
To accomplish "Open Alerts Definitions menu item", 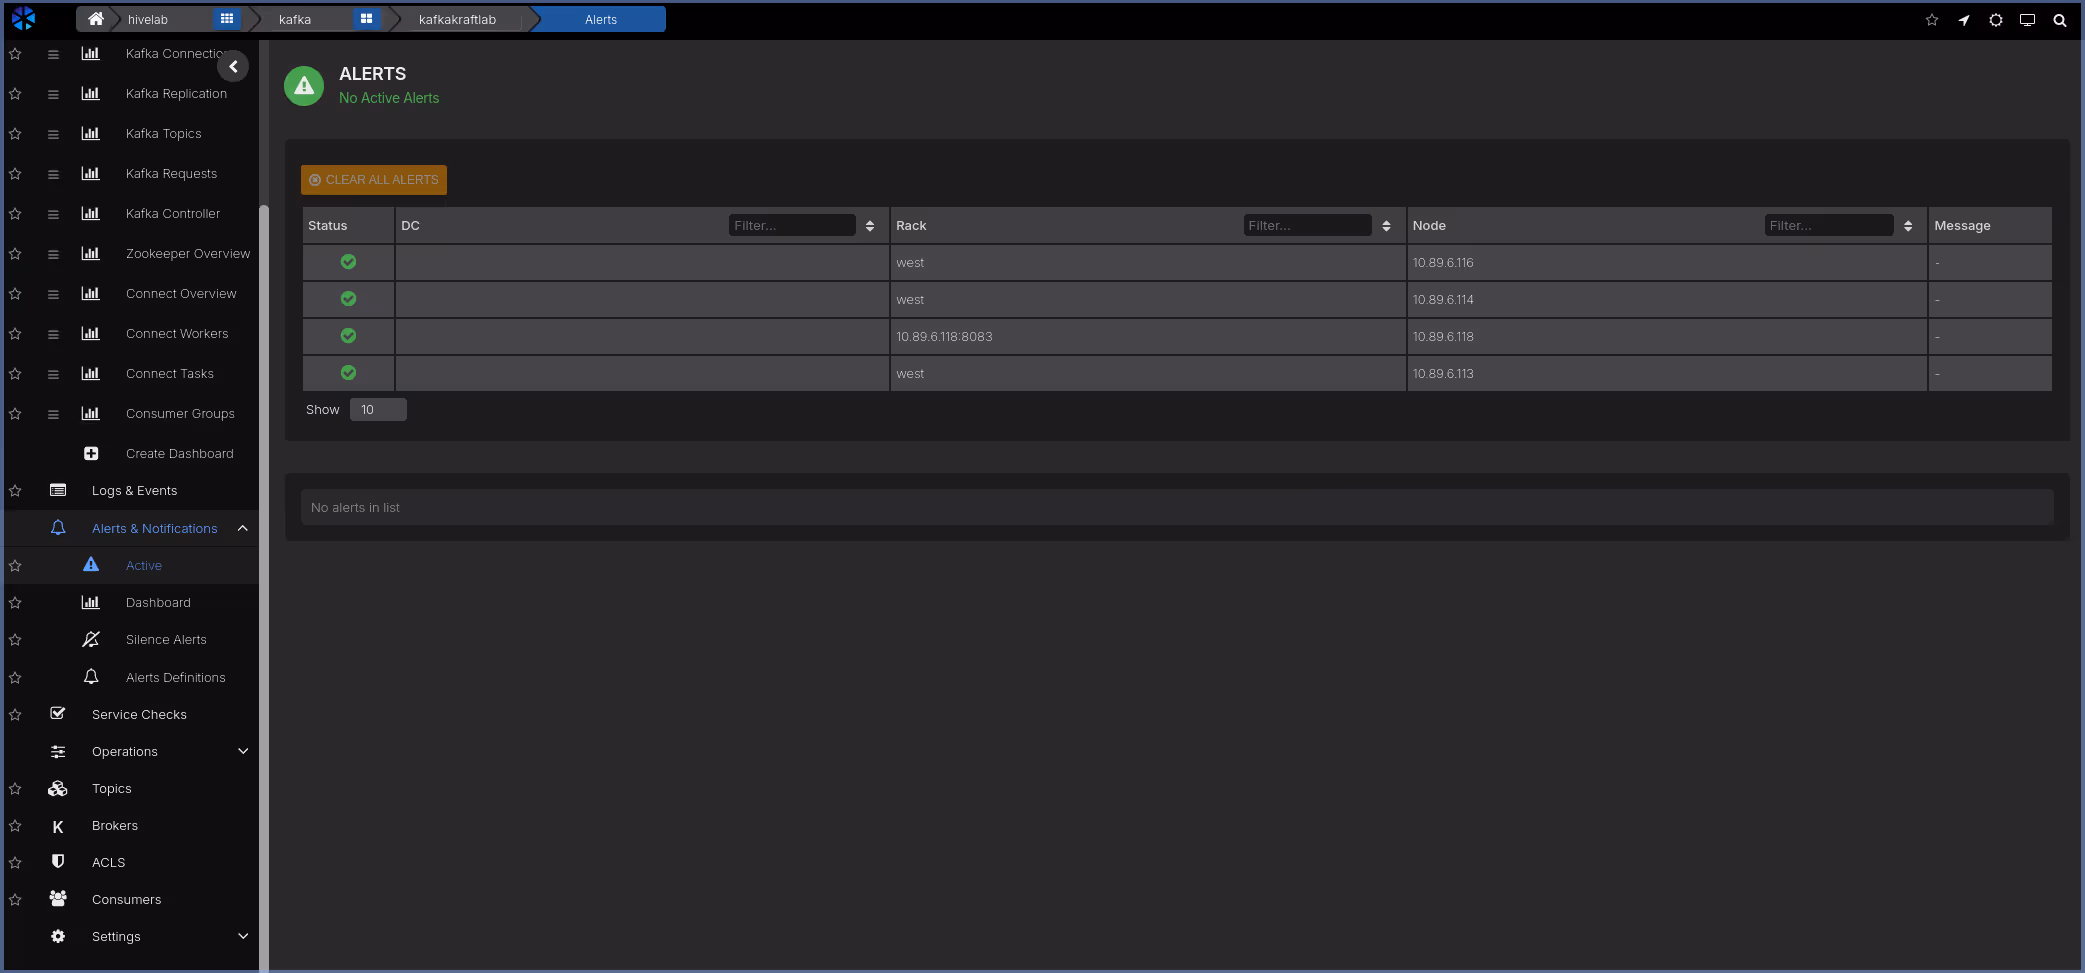I will click(175, 678).
